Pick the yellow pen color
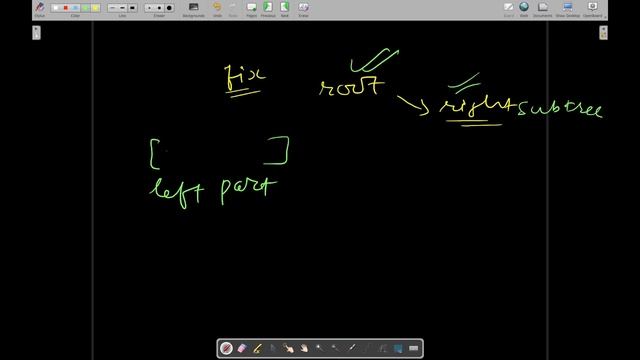Image resolution: width=640 pixels, height=360 pixels. (95, 8)
